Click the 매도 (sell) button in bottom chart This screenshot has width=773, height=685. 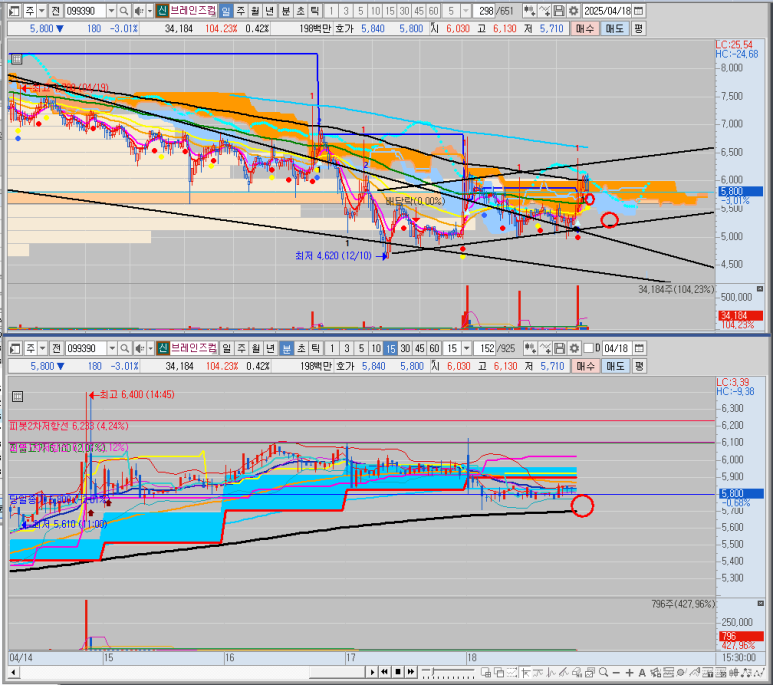pos(615,366)
